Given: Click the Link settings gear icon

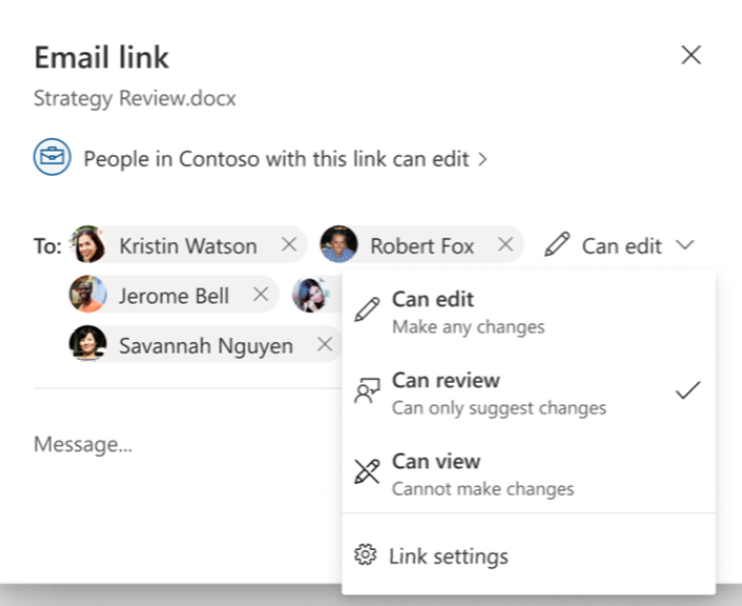Looking at the screenshot, I should [367, 556].
